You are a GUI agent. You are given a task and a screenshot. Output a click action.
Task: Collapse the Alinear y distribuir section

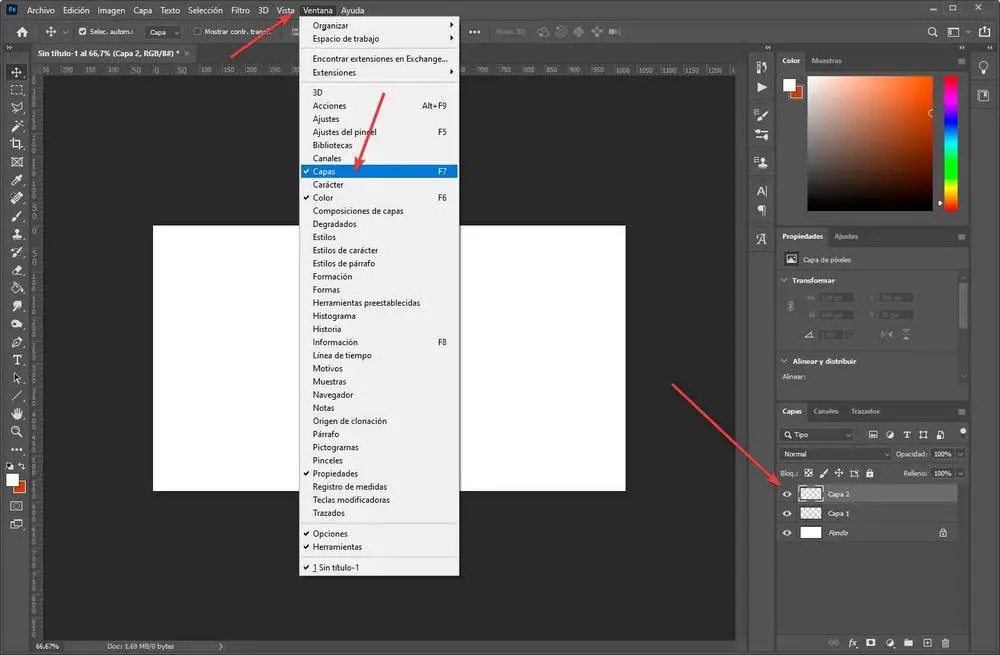coord(784,361)
